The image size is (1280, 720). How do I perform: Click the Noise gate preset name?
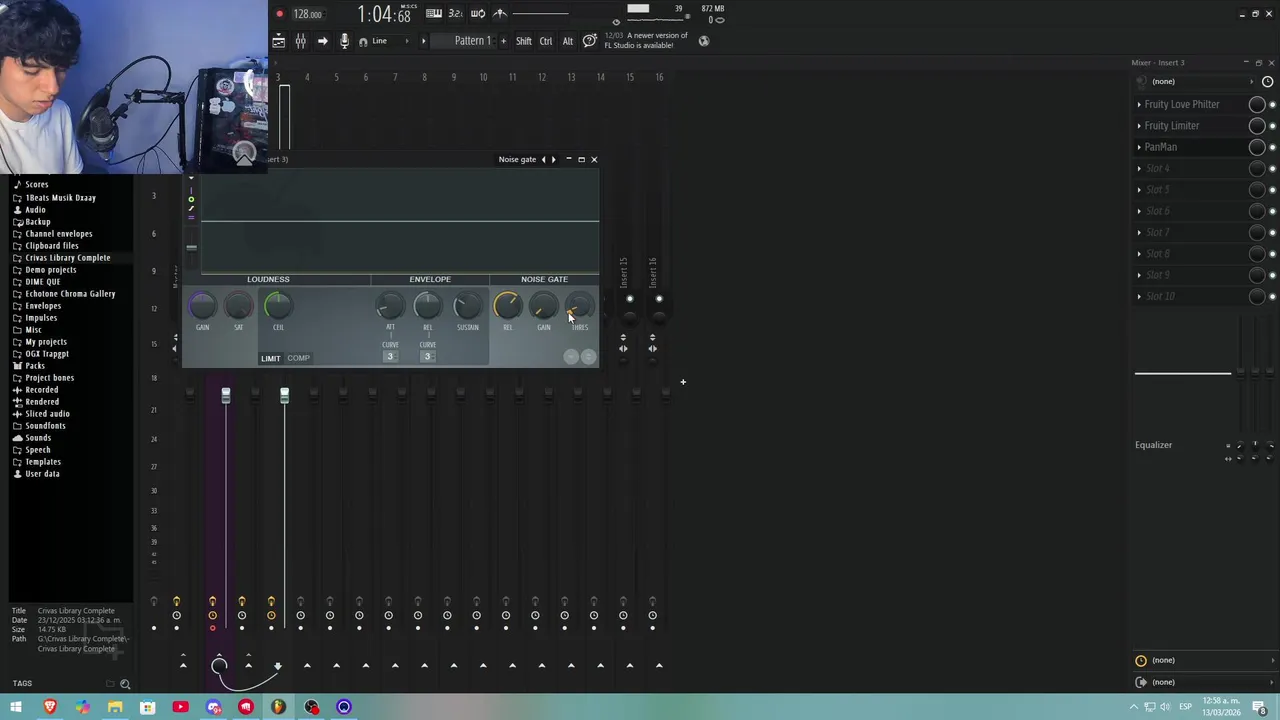pyautogui.click(x=517, y=159)
